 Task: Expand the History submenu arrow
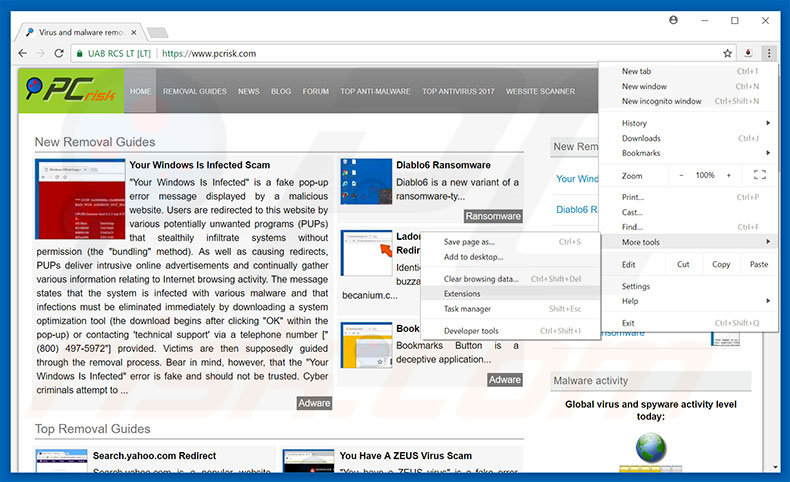(x=768, y=123)
